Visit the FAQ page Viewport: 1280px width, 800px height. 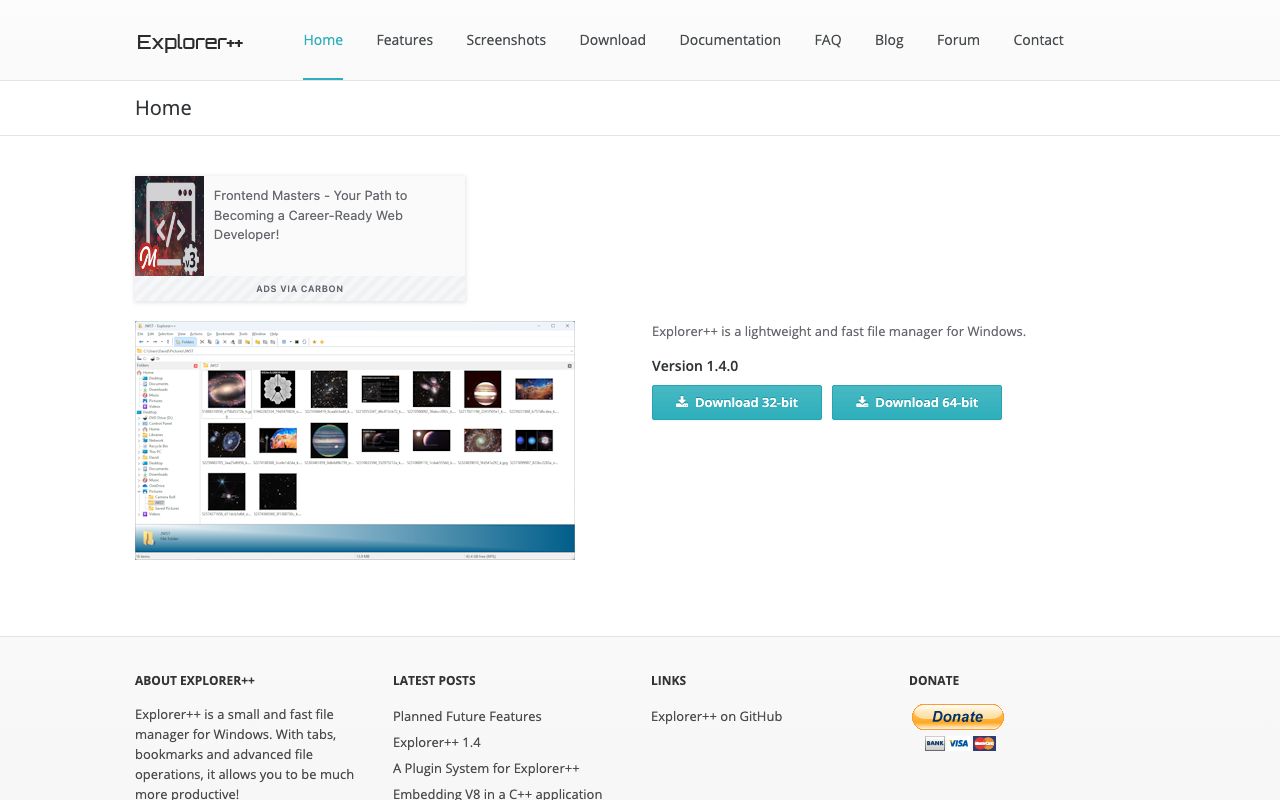pyautogui.click(x=827, y=40)
